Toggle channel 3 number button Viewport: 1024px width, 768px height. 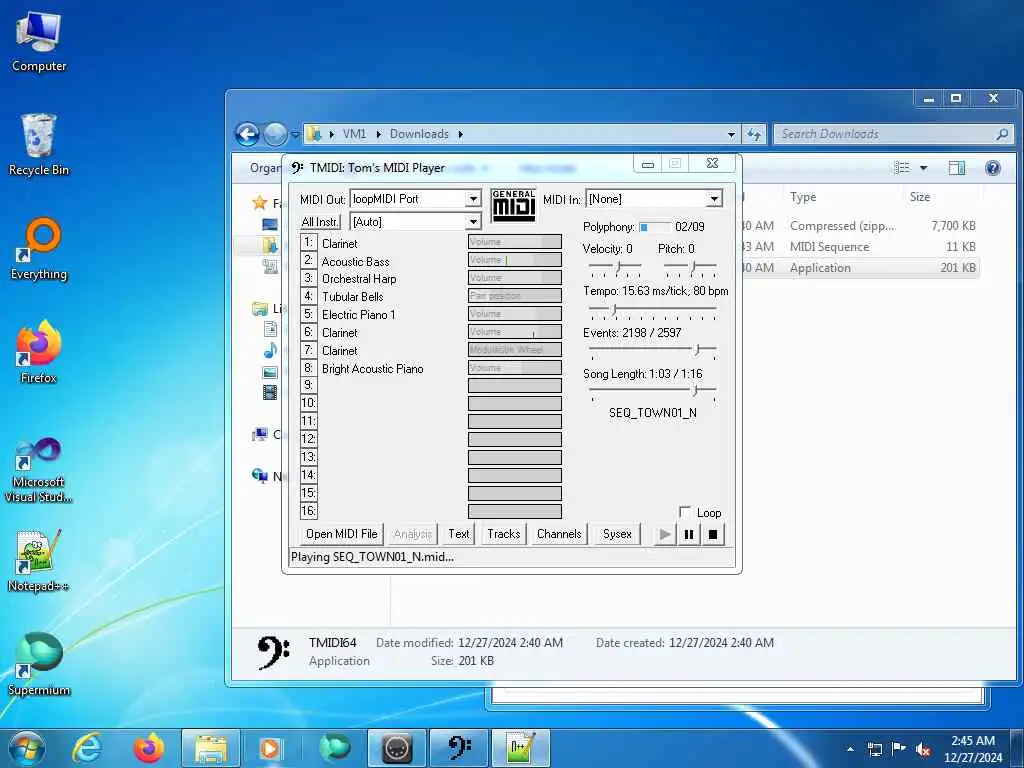308,278
